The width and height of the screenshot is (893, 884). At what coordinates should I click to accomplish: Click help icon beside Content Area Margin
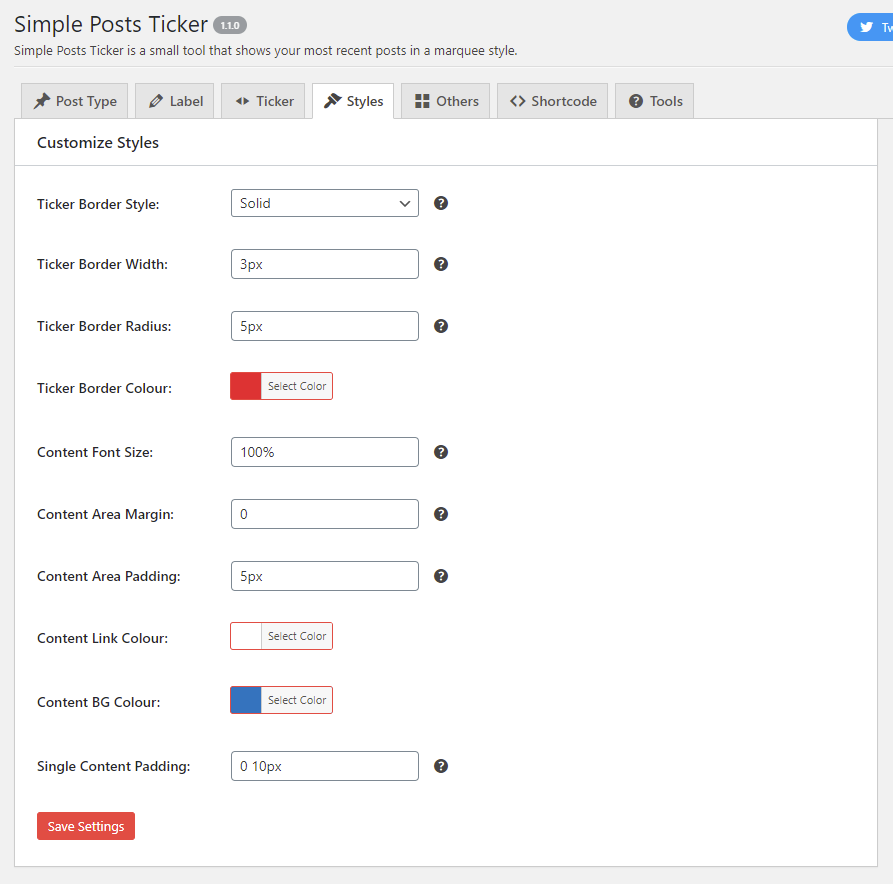click(x=441, y=514)
